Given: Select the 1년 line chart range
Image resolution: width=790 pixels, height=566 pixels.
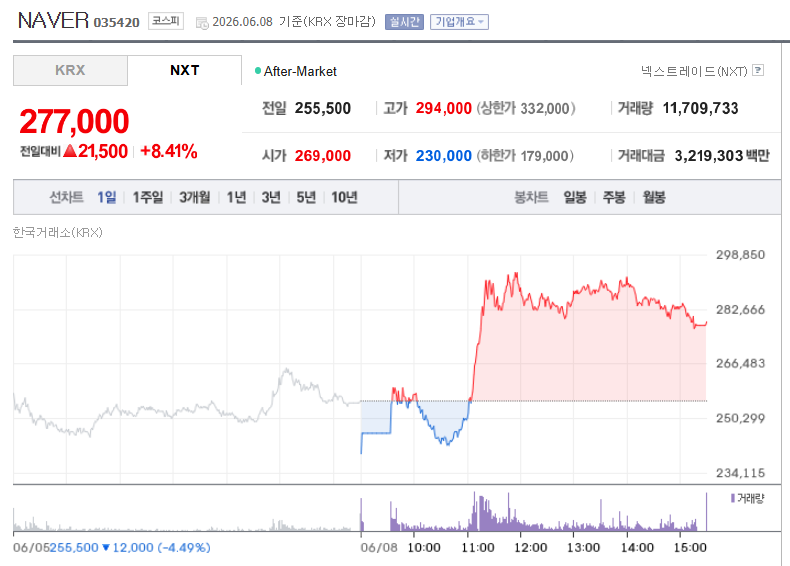Looking at the screenshot, I should point(236,197).
